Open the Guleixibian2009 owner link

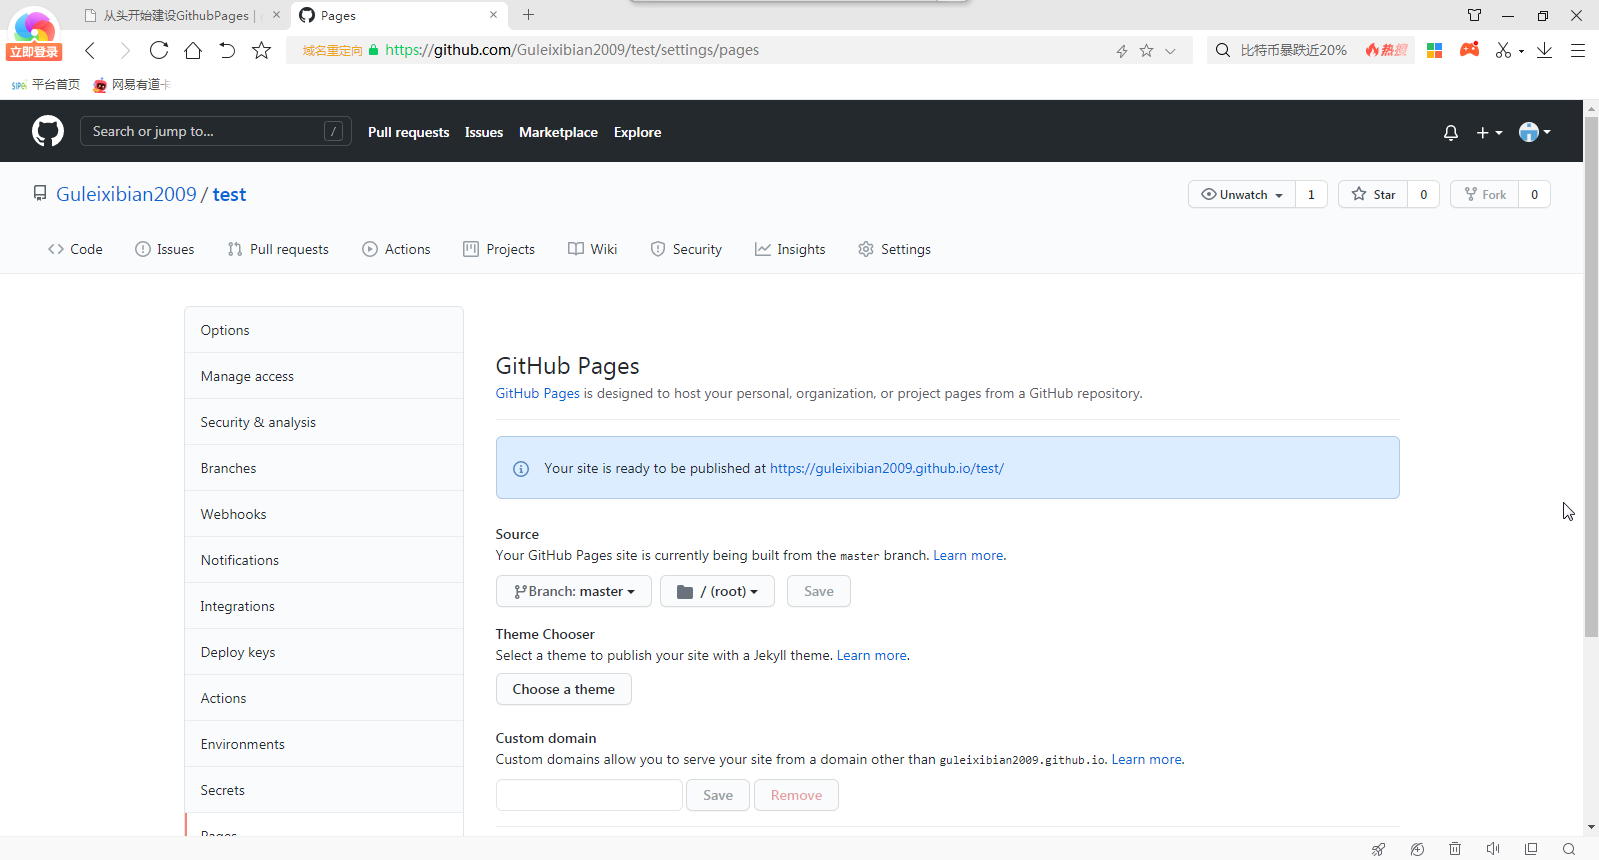click(x=126, y=194)
